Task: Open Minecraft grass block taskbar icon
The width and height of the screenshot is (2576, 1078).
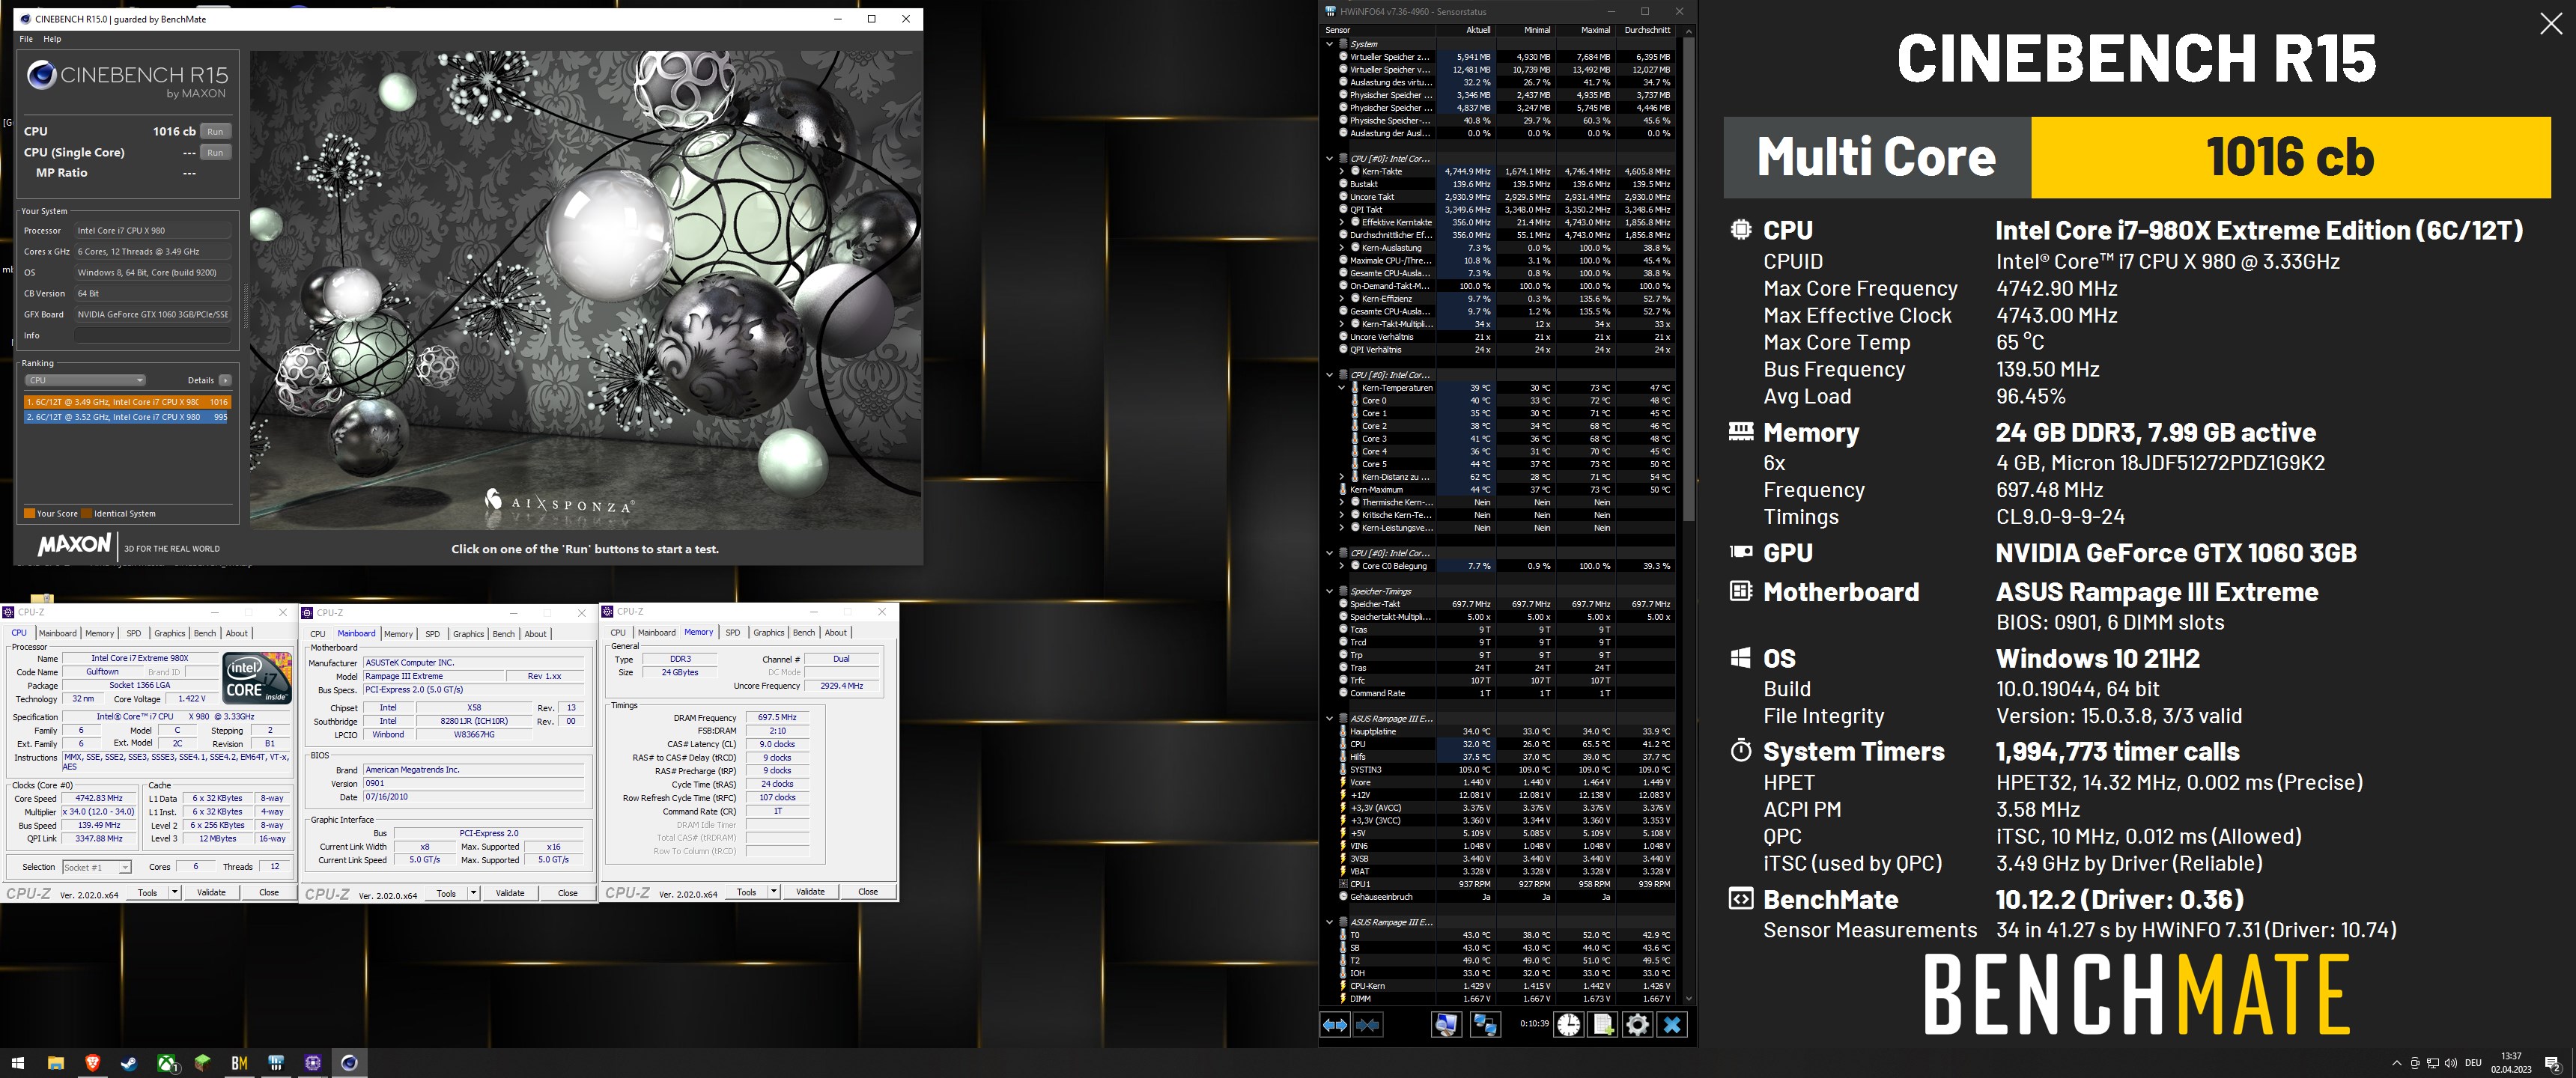Action: click(x=203, y=1063)
